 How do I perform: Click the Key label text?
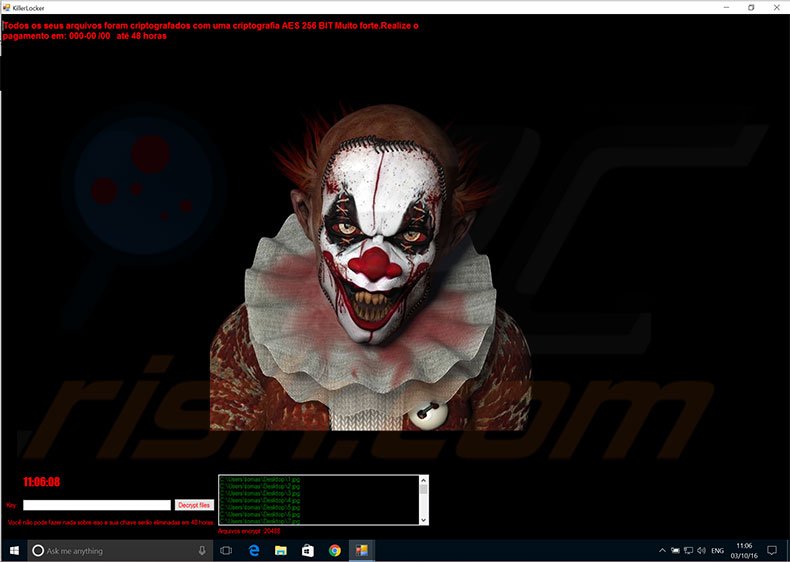point(12,505)
